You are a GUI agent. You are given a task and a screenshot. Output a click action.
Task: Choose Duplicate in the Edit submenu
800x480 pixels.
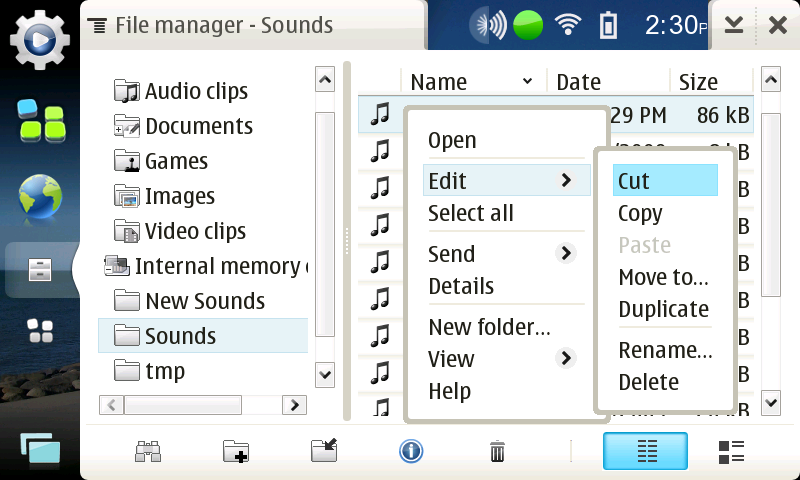663,309
